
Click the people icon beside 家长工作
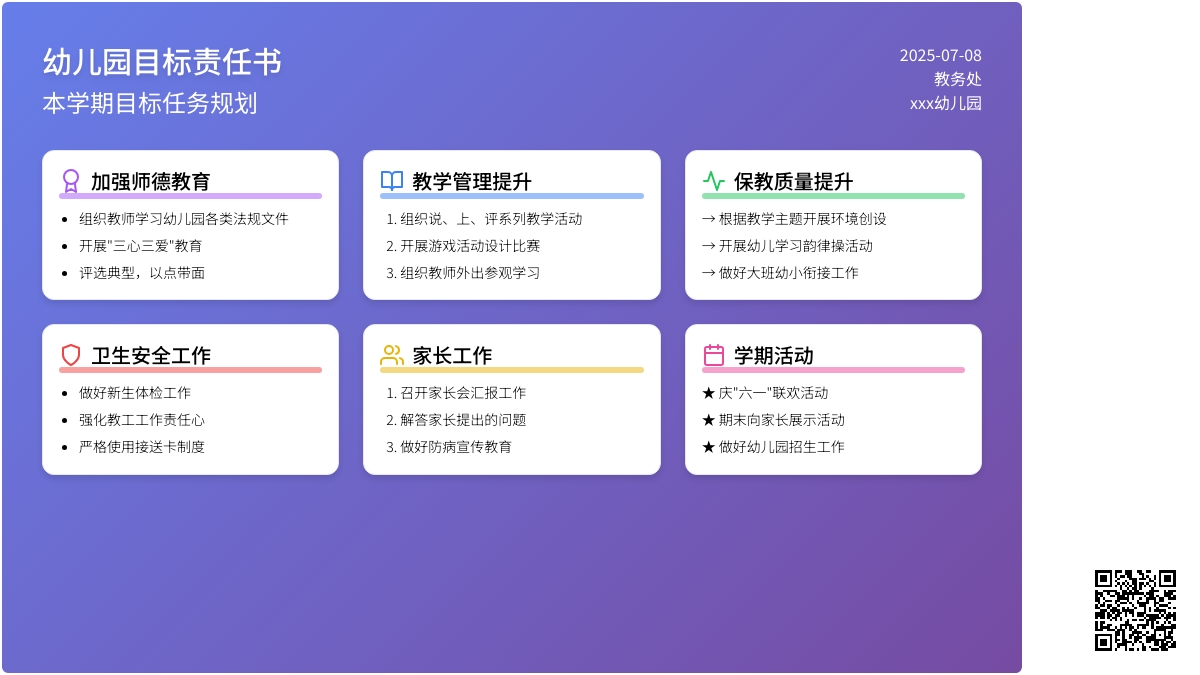click(x=392, y=355)
